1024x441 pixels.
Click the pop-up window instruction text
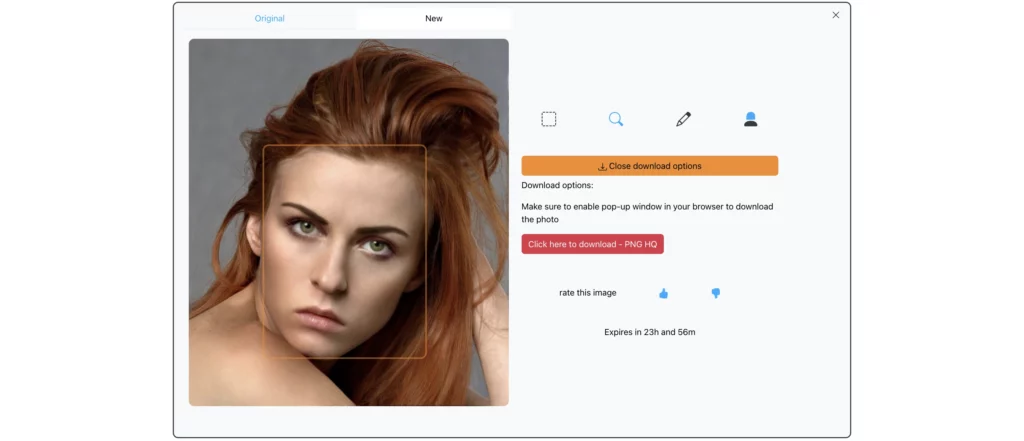[647, 213]
